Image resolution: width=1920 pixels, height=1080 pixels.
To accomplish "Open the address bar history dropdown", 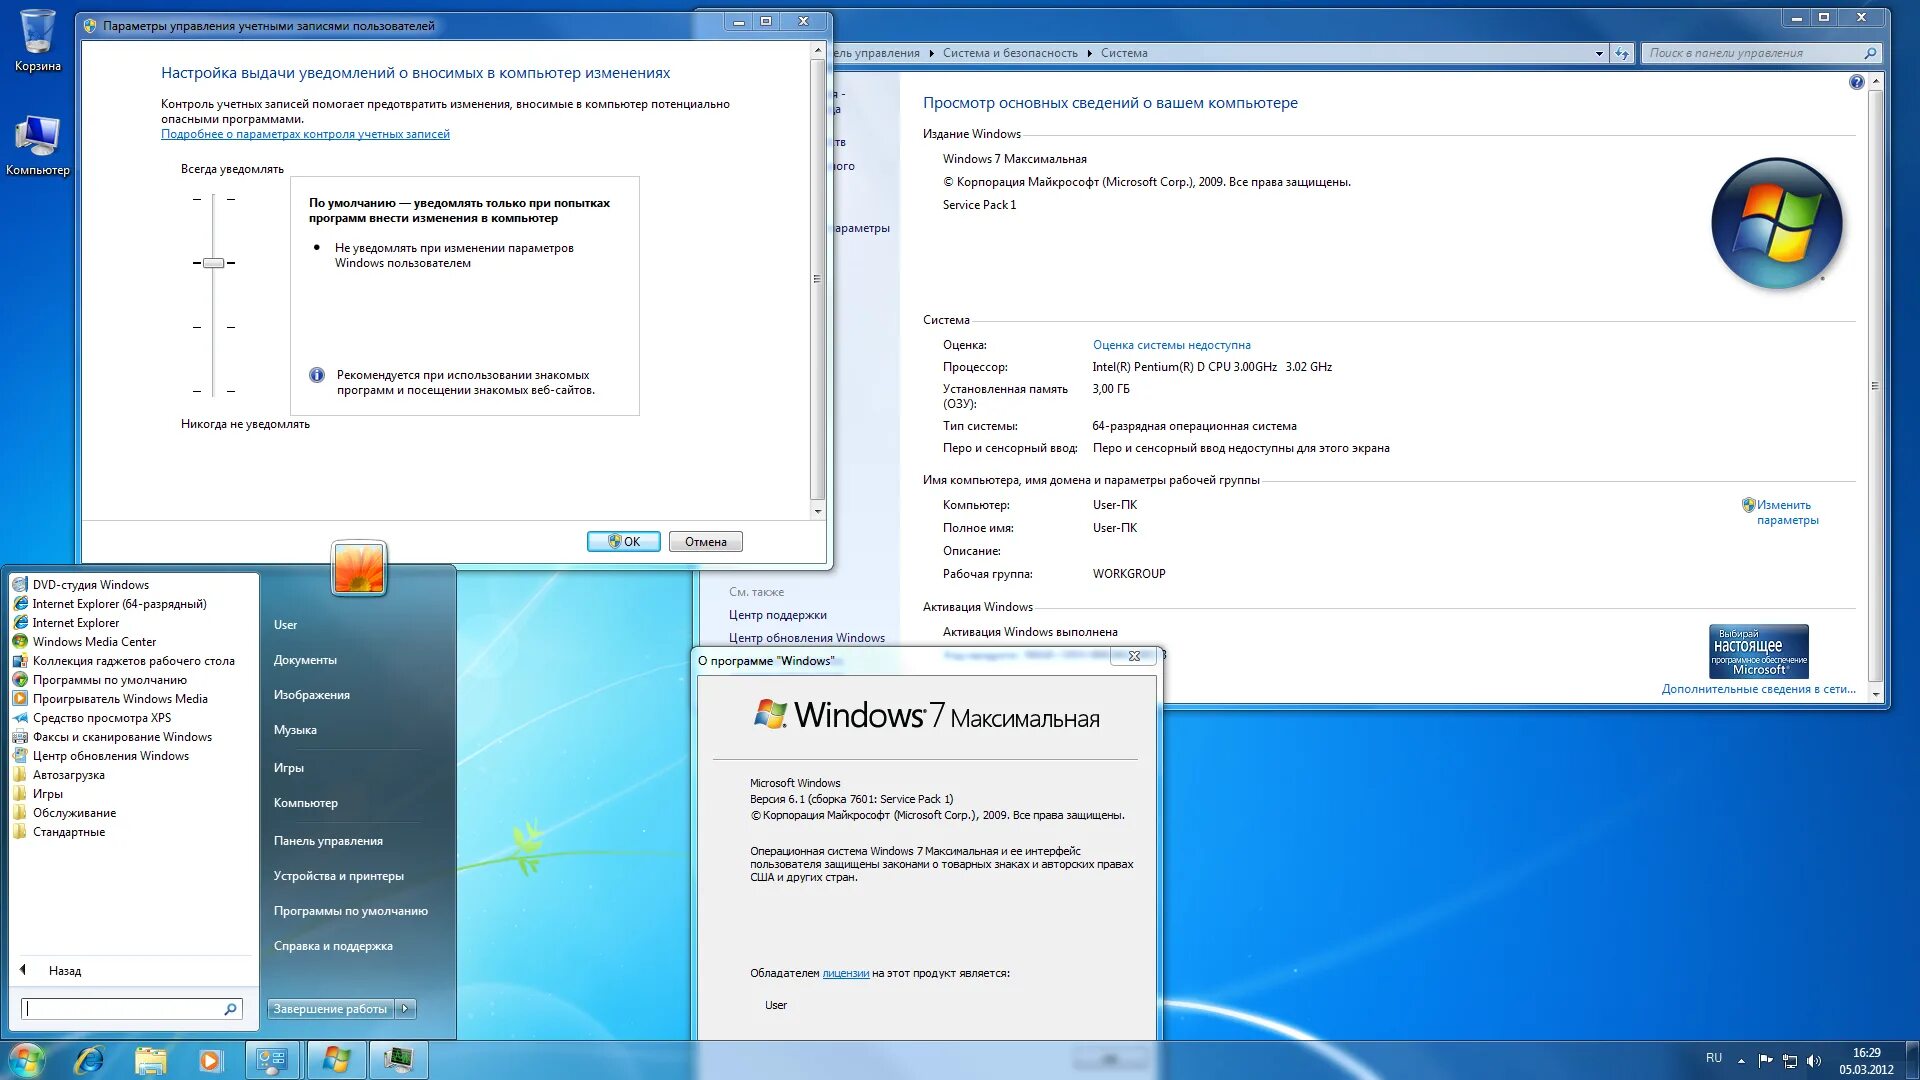I will tap(1599, 54).
